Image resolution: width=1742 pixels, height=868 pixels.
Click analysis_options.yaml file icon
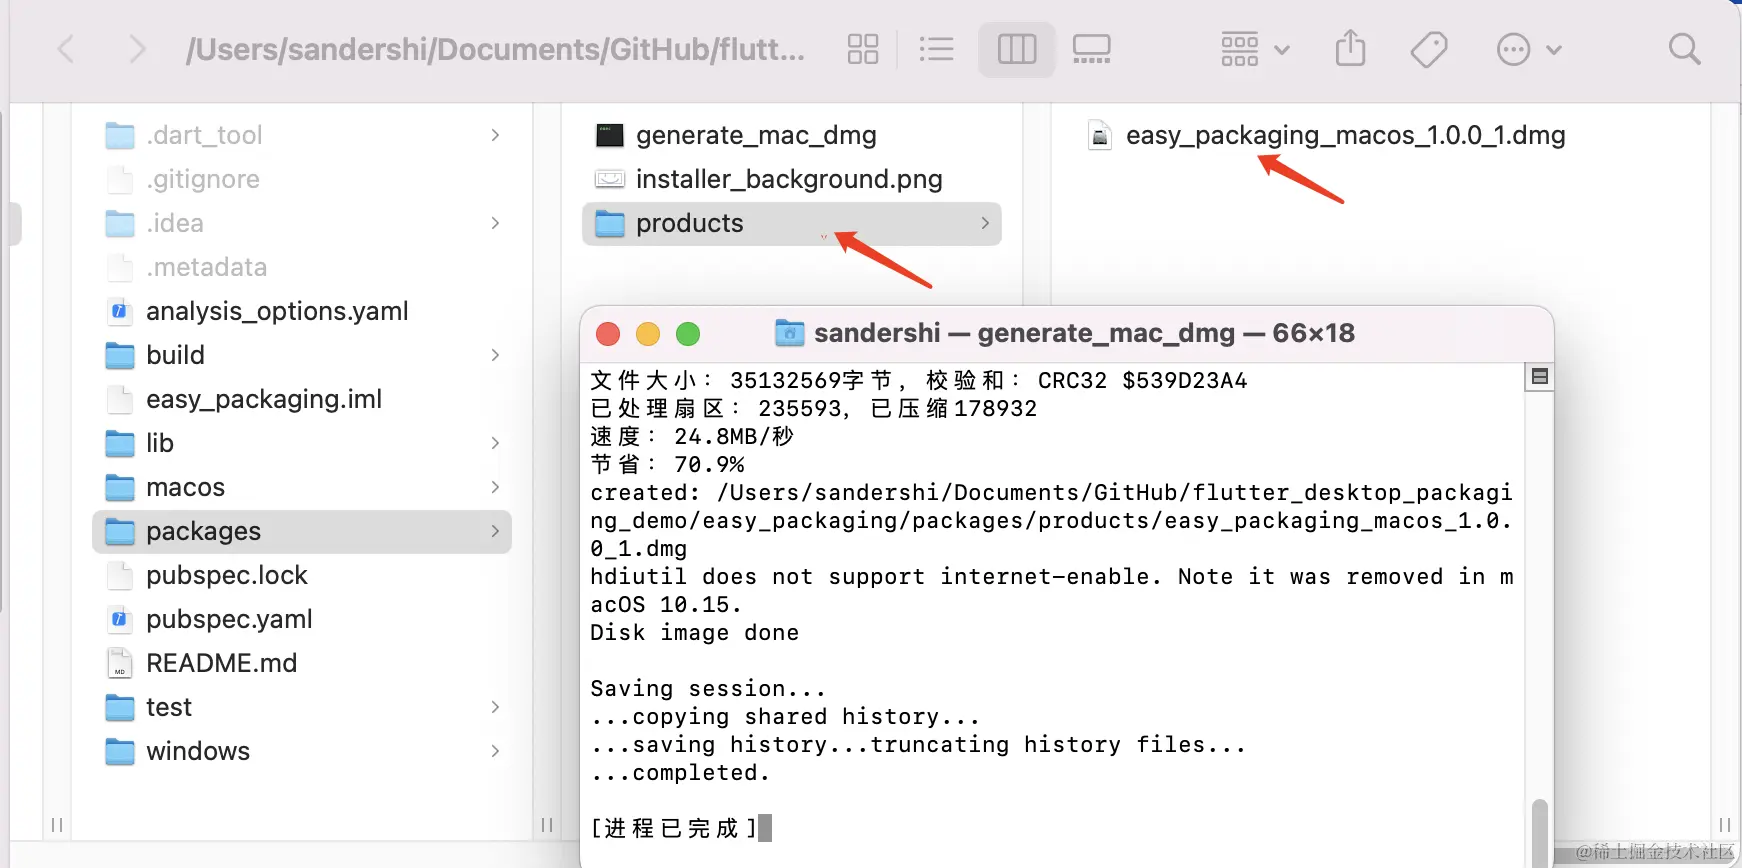coord(120,311)
